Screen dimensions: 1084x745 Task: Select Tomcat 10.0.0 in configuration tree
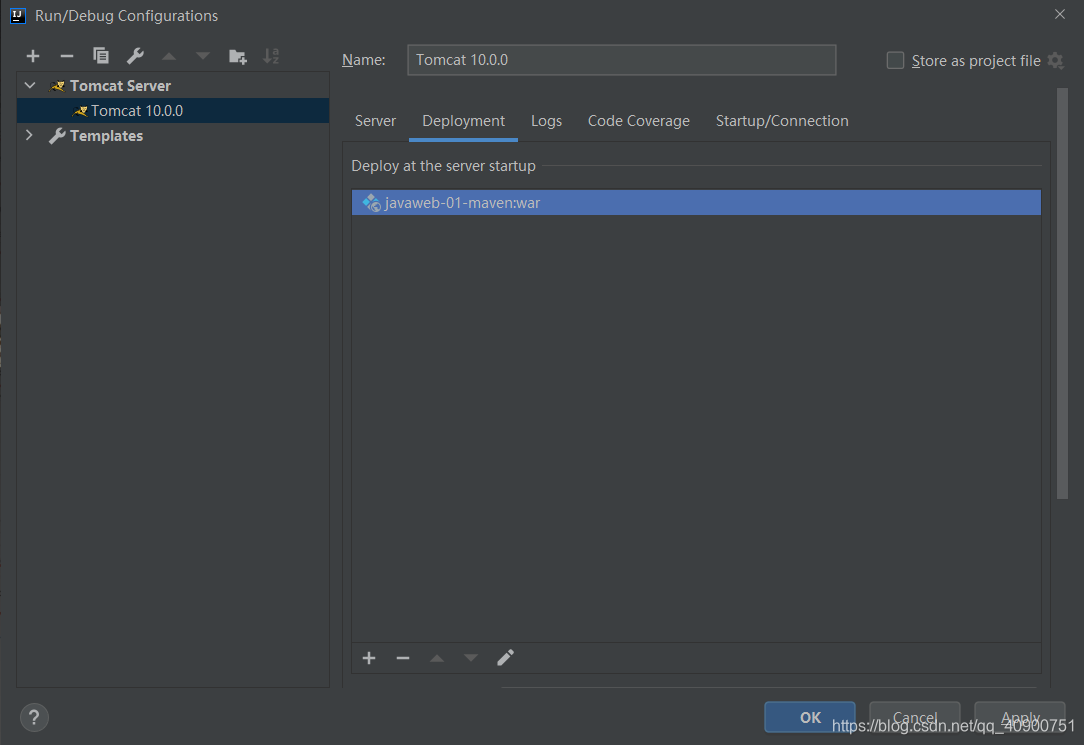173,111
